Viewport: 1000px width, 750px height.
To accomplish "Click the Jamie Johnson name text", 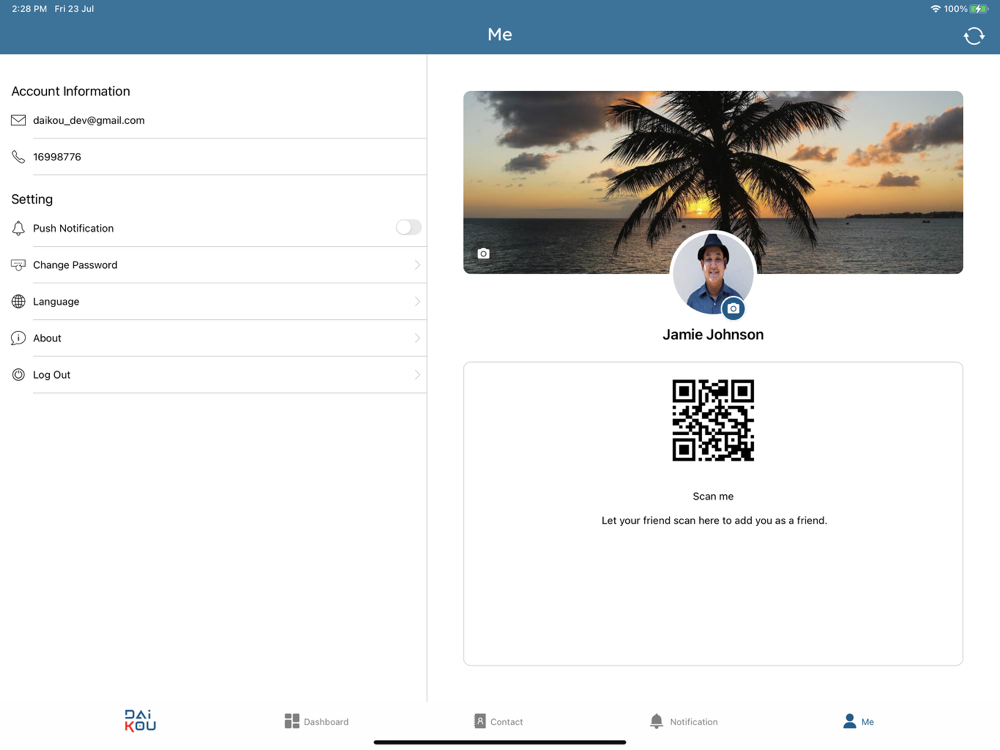I will pos(713,335).
